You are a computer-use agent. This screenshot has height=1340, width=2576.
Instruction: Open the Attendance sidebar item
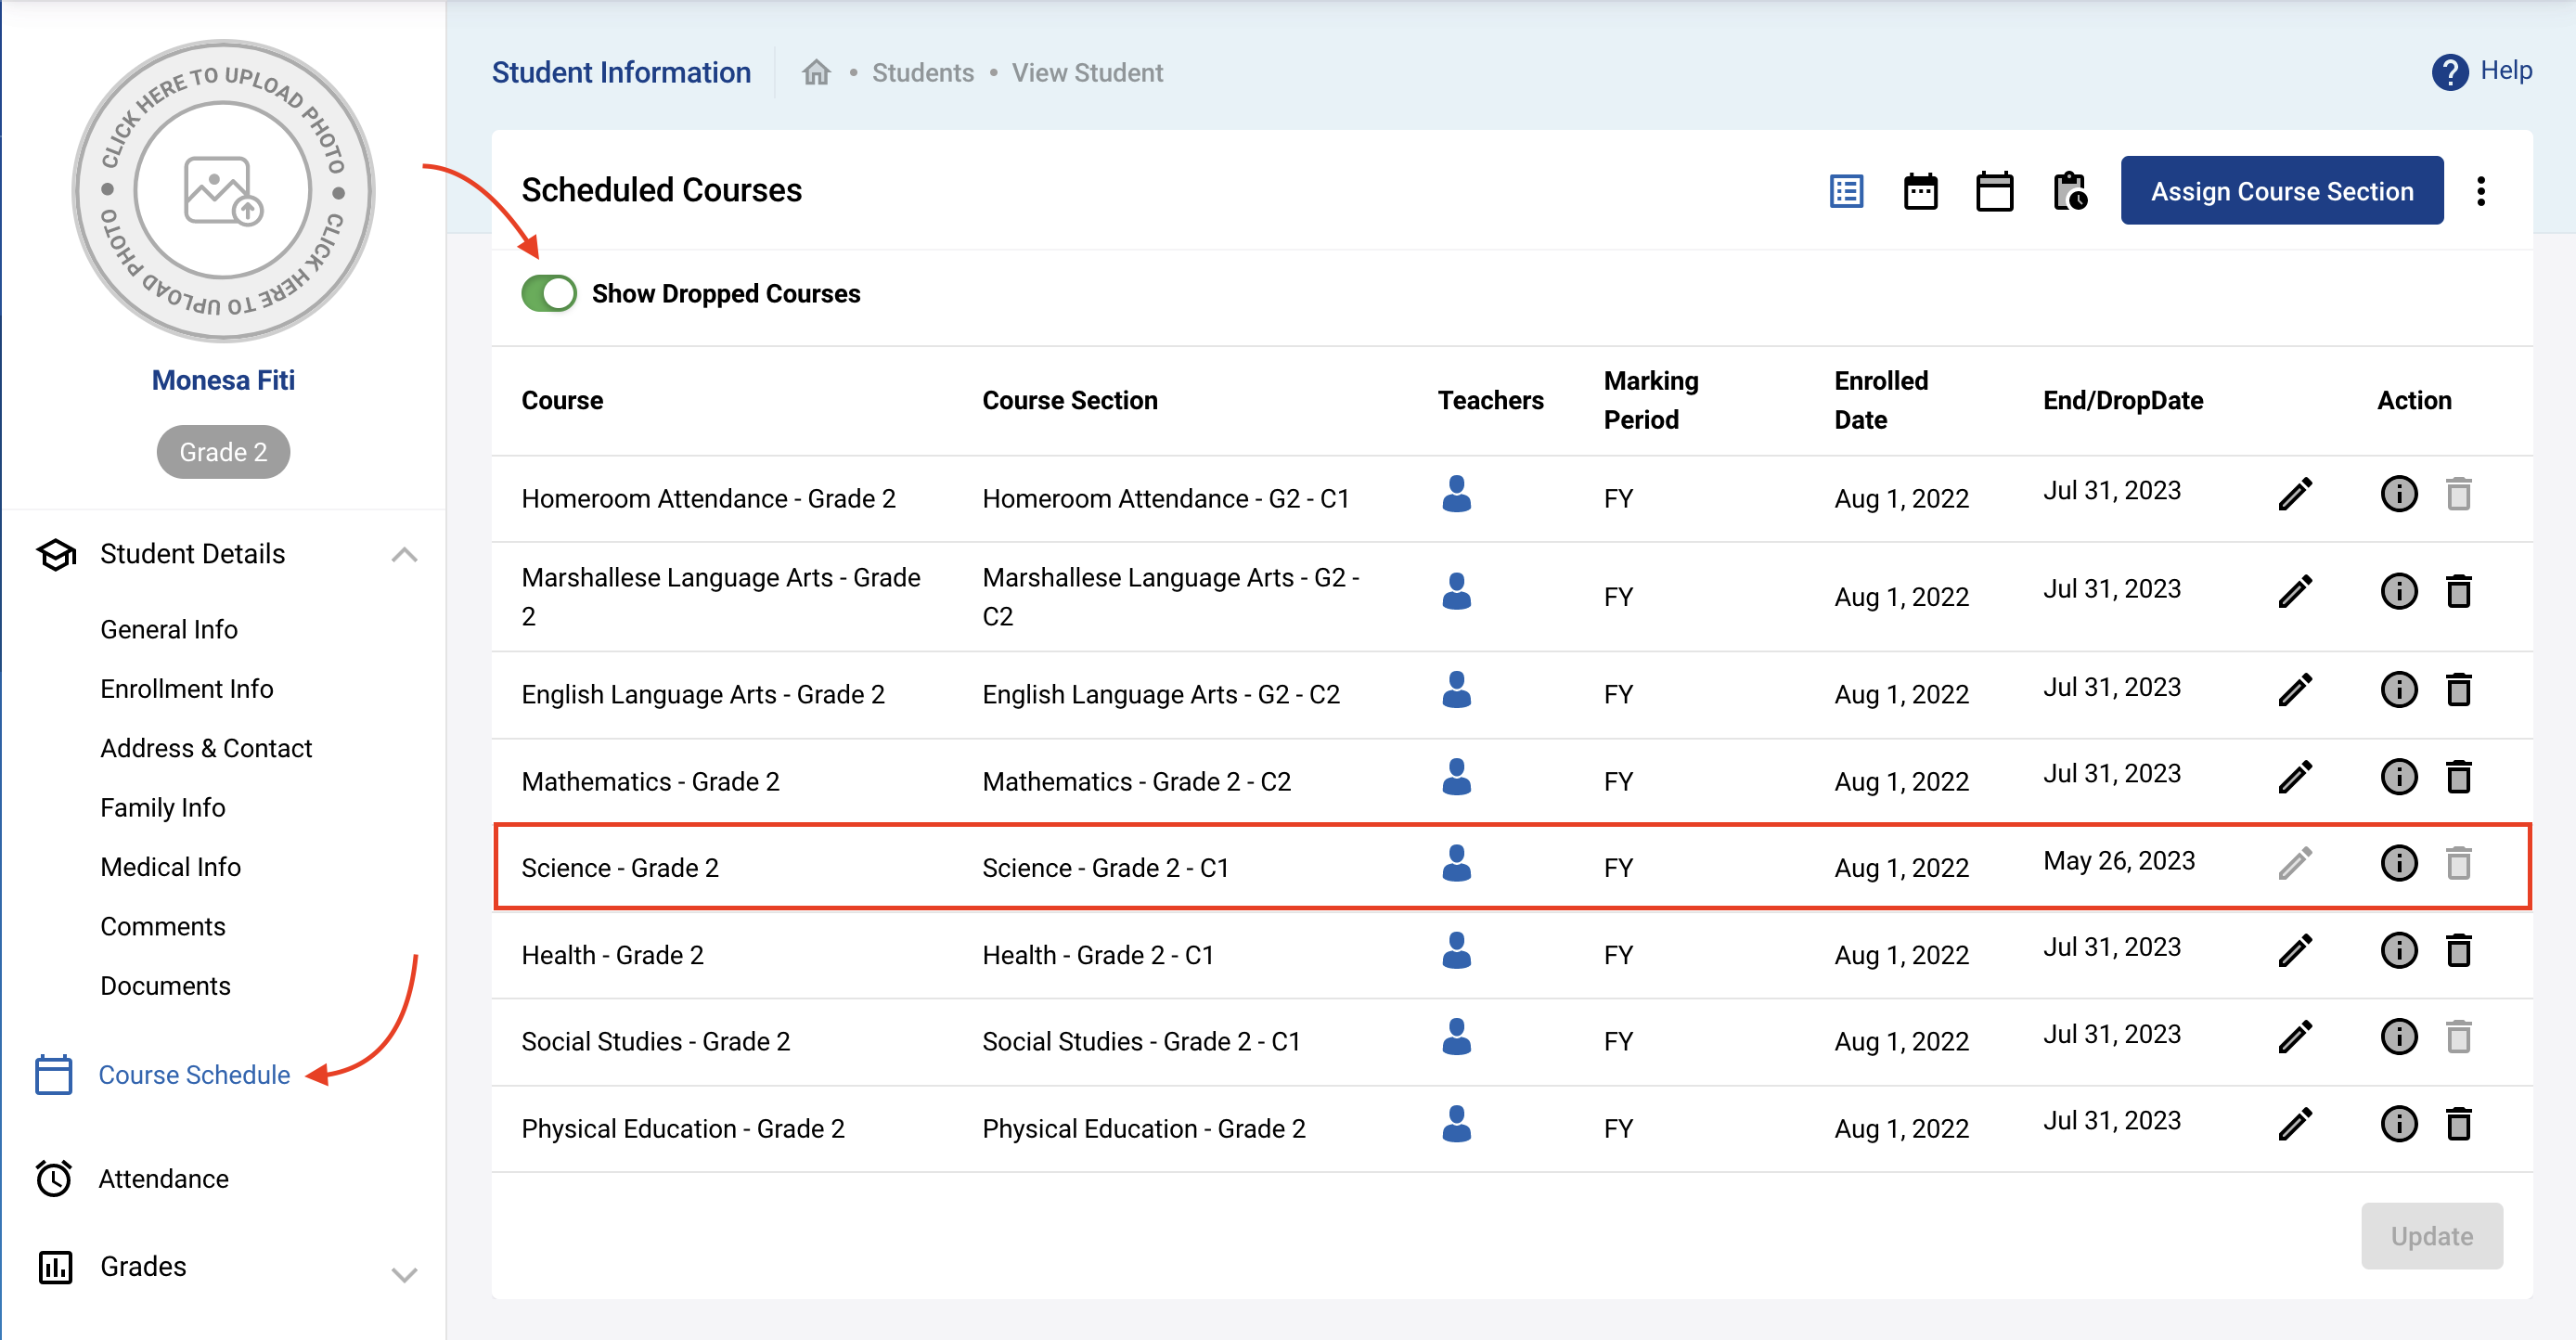click(163, 1179)
